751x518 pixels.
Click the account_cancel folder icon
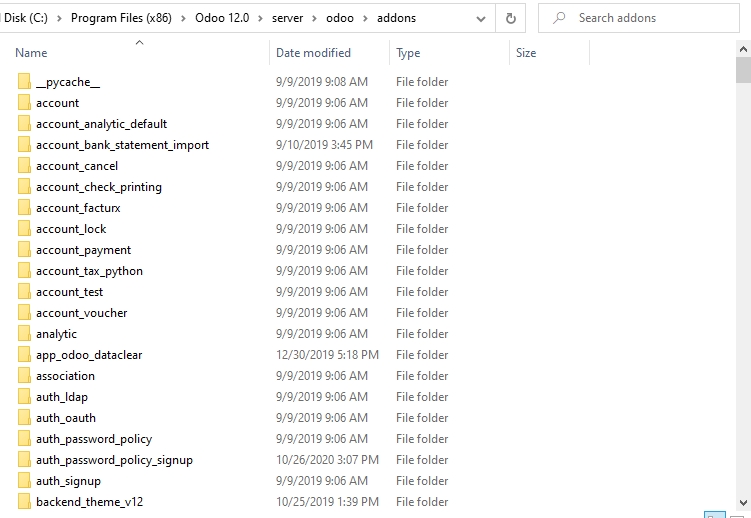pyautogui.click(x=24, y=166)
